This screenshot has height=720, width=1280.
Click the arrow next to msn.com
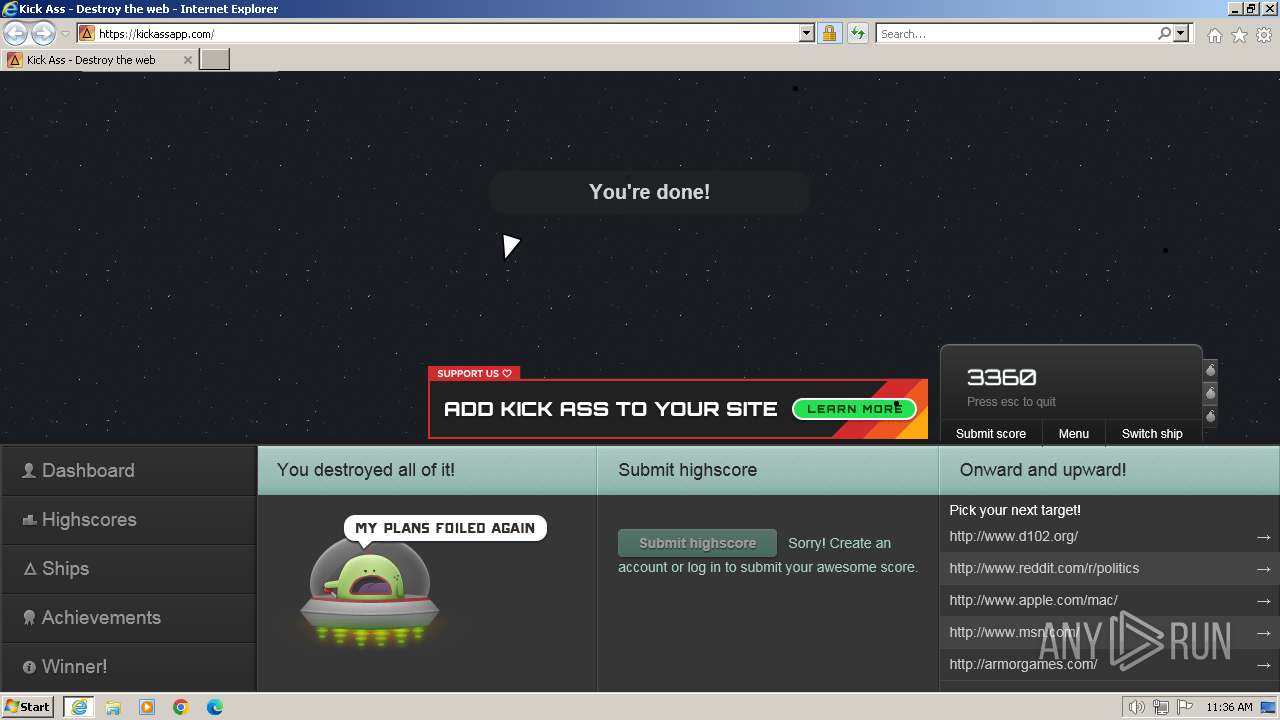[x=1264, y=633]
